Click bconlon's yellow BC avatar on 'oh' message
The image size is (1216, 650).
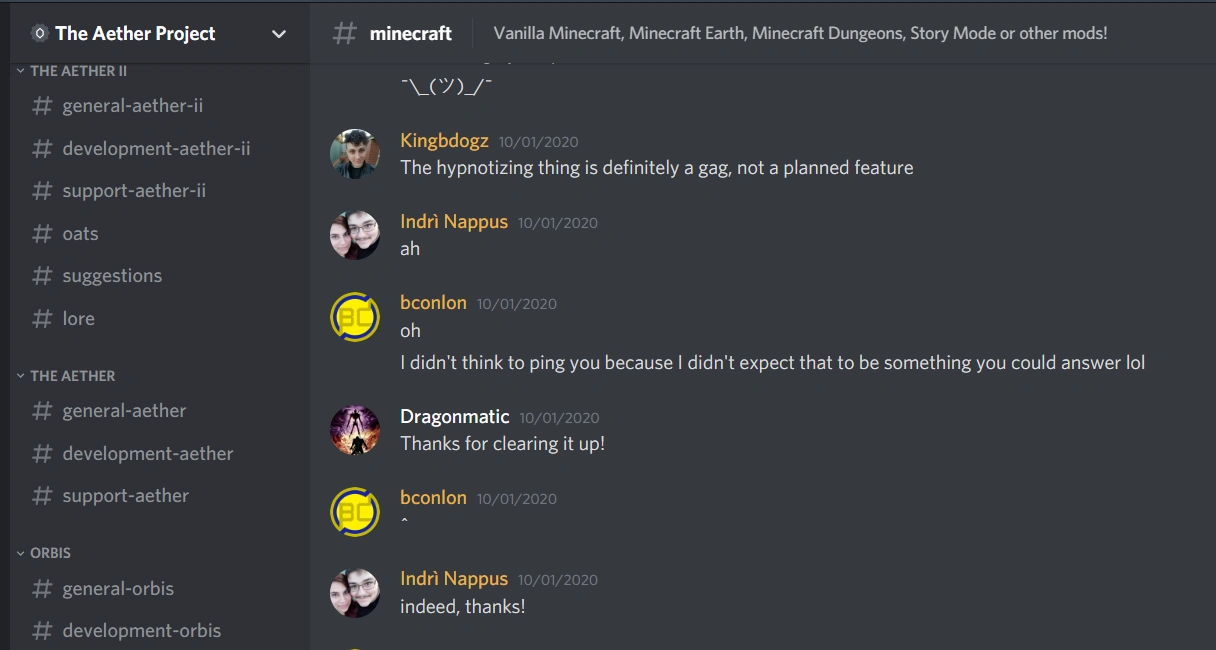(x=355, y=317)
